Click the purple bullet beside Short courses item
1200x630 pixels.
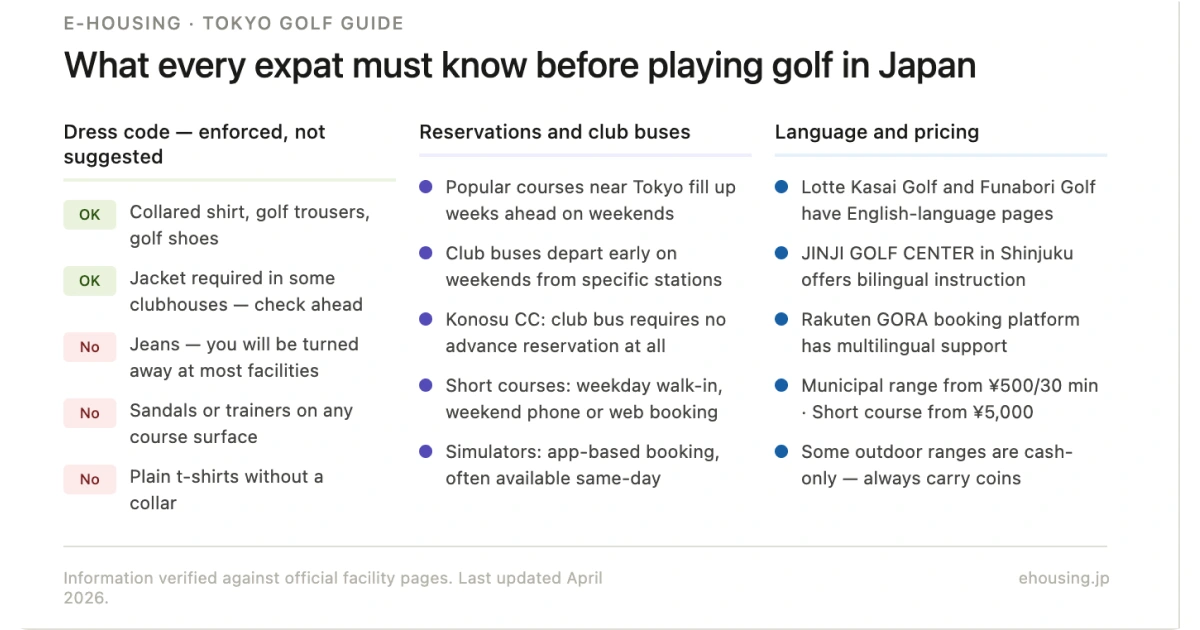tap(426, 386)
